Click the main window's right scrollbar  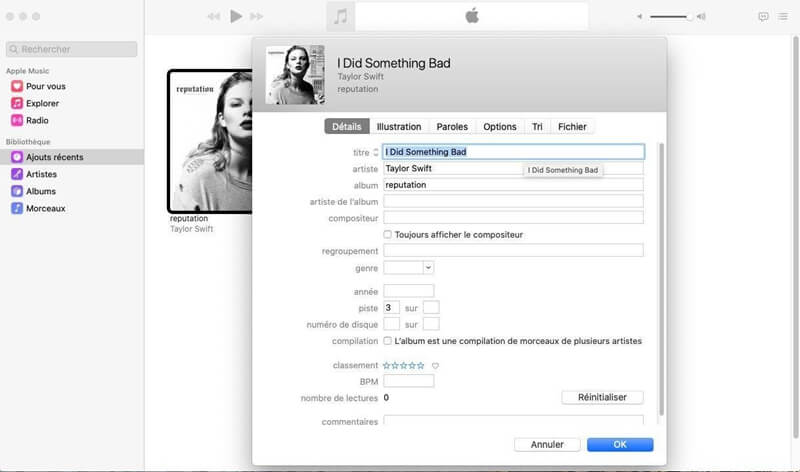tap(795, 237)
